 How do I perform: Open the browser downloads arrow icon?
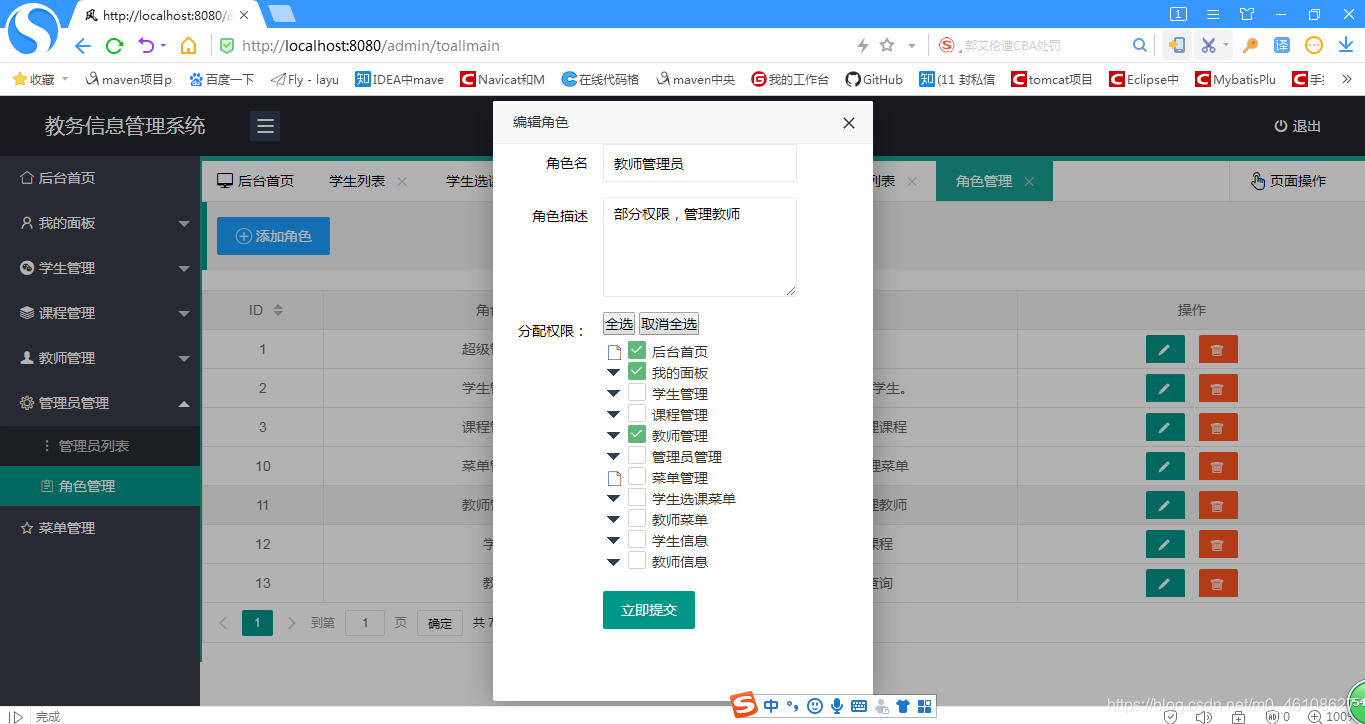(x=1346, y=45)
